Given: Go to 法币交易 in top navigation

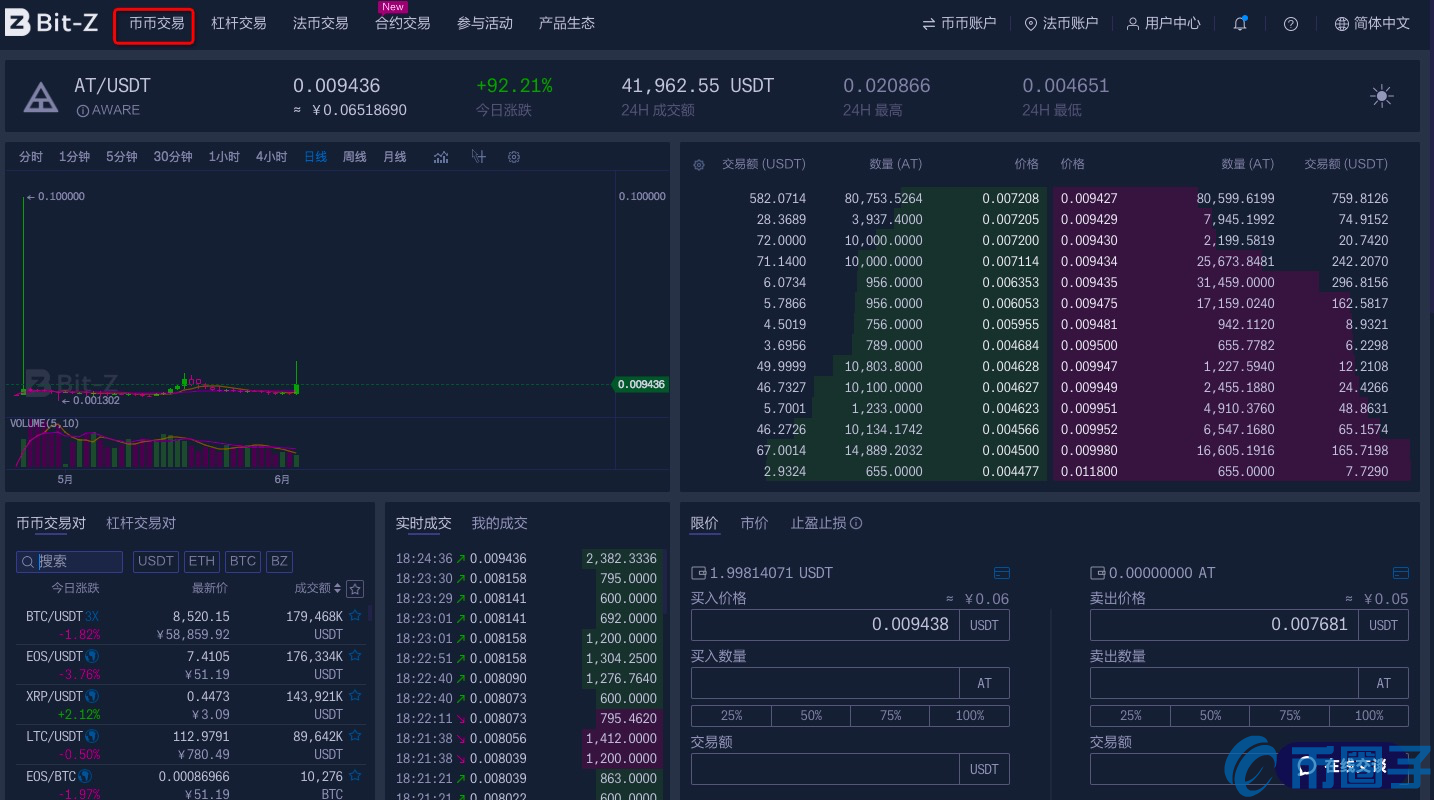Looking at the screenshot, I should pos(321,23).
